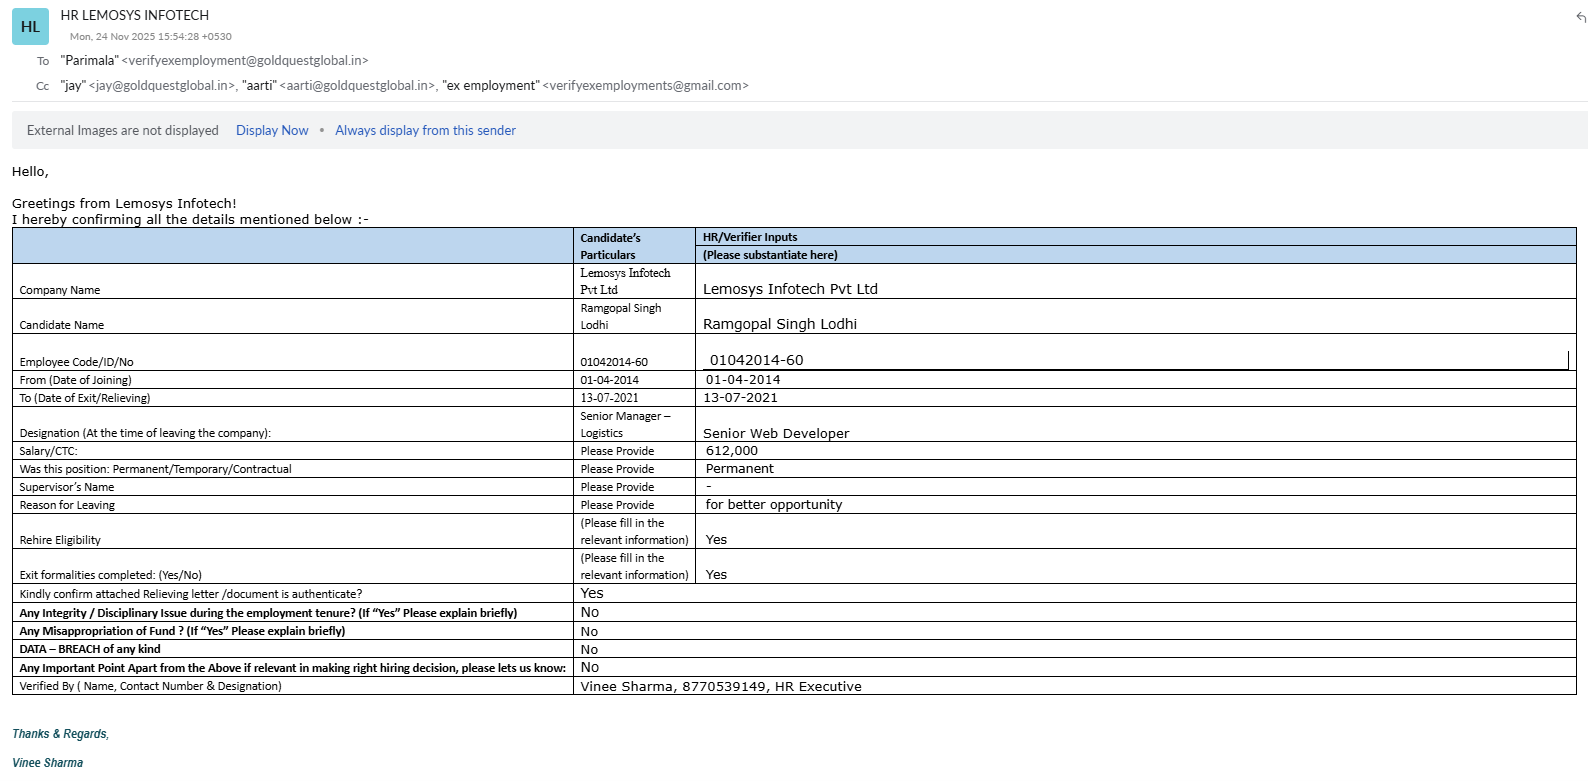Click the email timestamp Mon, 24 Nov 2025
Viewport: 1588px width, 781px height.
tap(150, 37)
